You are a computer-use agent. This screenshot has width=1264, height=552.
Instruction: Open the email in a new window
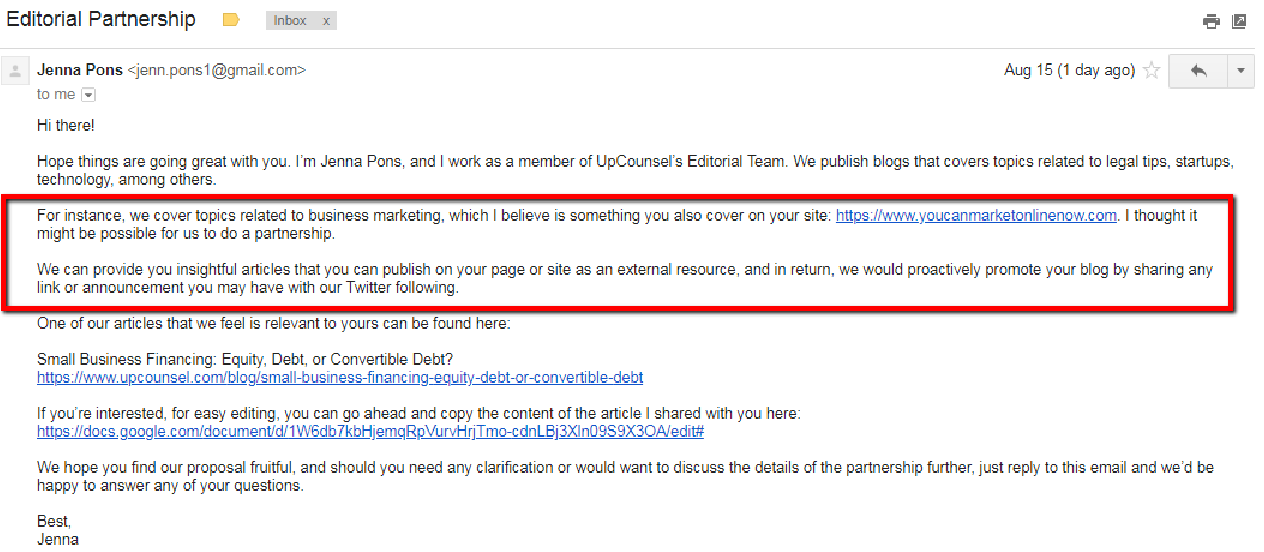point(1240,21)
